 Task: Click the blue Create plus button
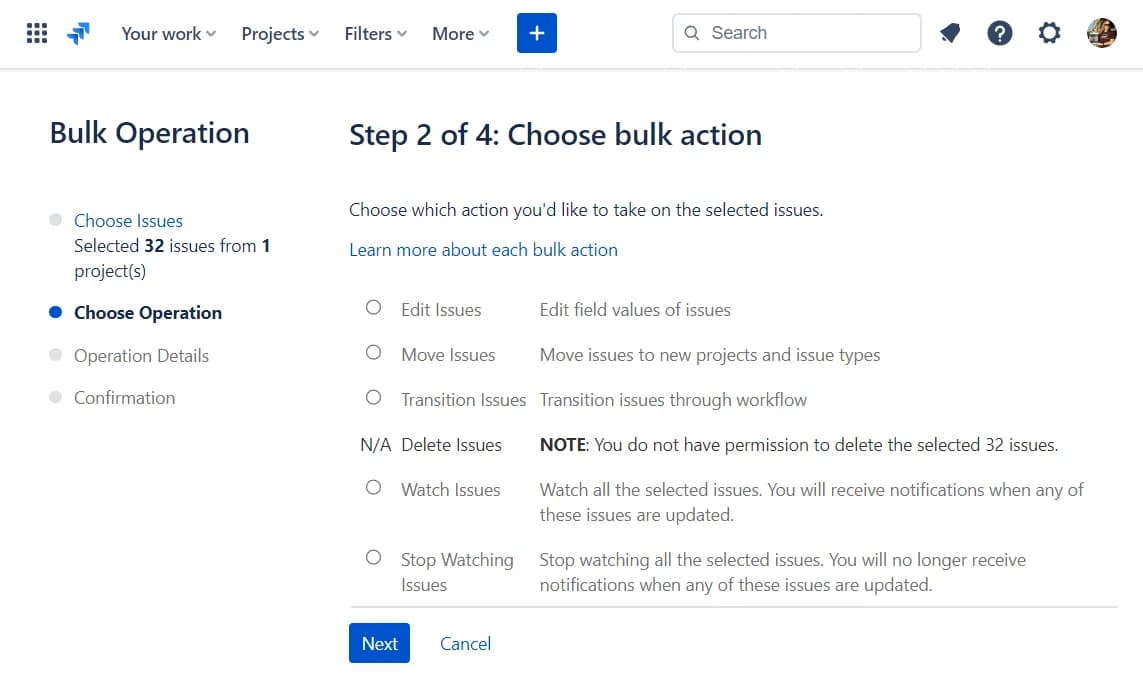(x=536, y=33)
